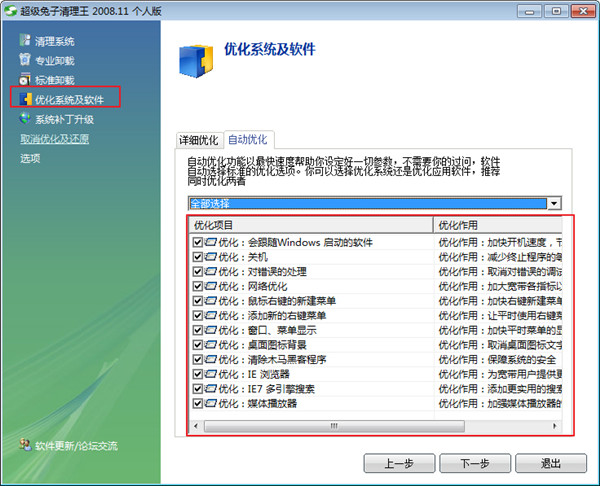The width and height of the screenshot is (600, 486).
Task: Click the 系统补丁升级 globe icon
Action: 25,119
